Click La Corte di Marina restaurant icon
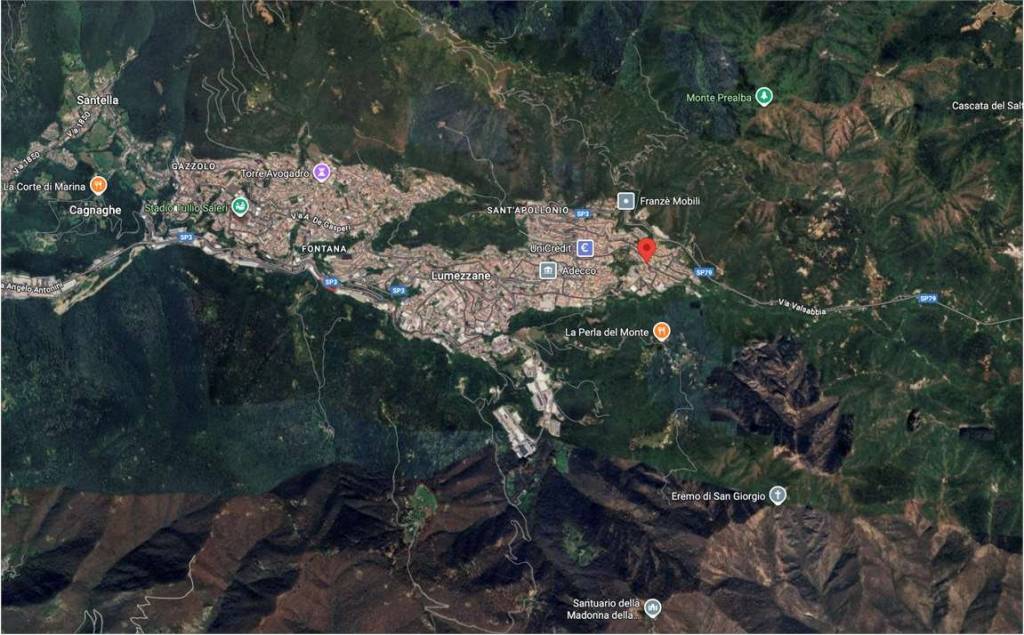Screen dimensions: 1024x635 point(98,185)
